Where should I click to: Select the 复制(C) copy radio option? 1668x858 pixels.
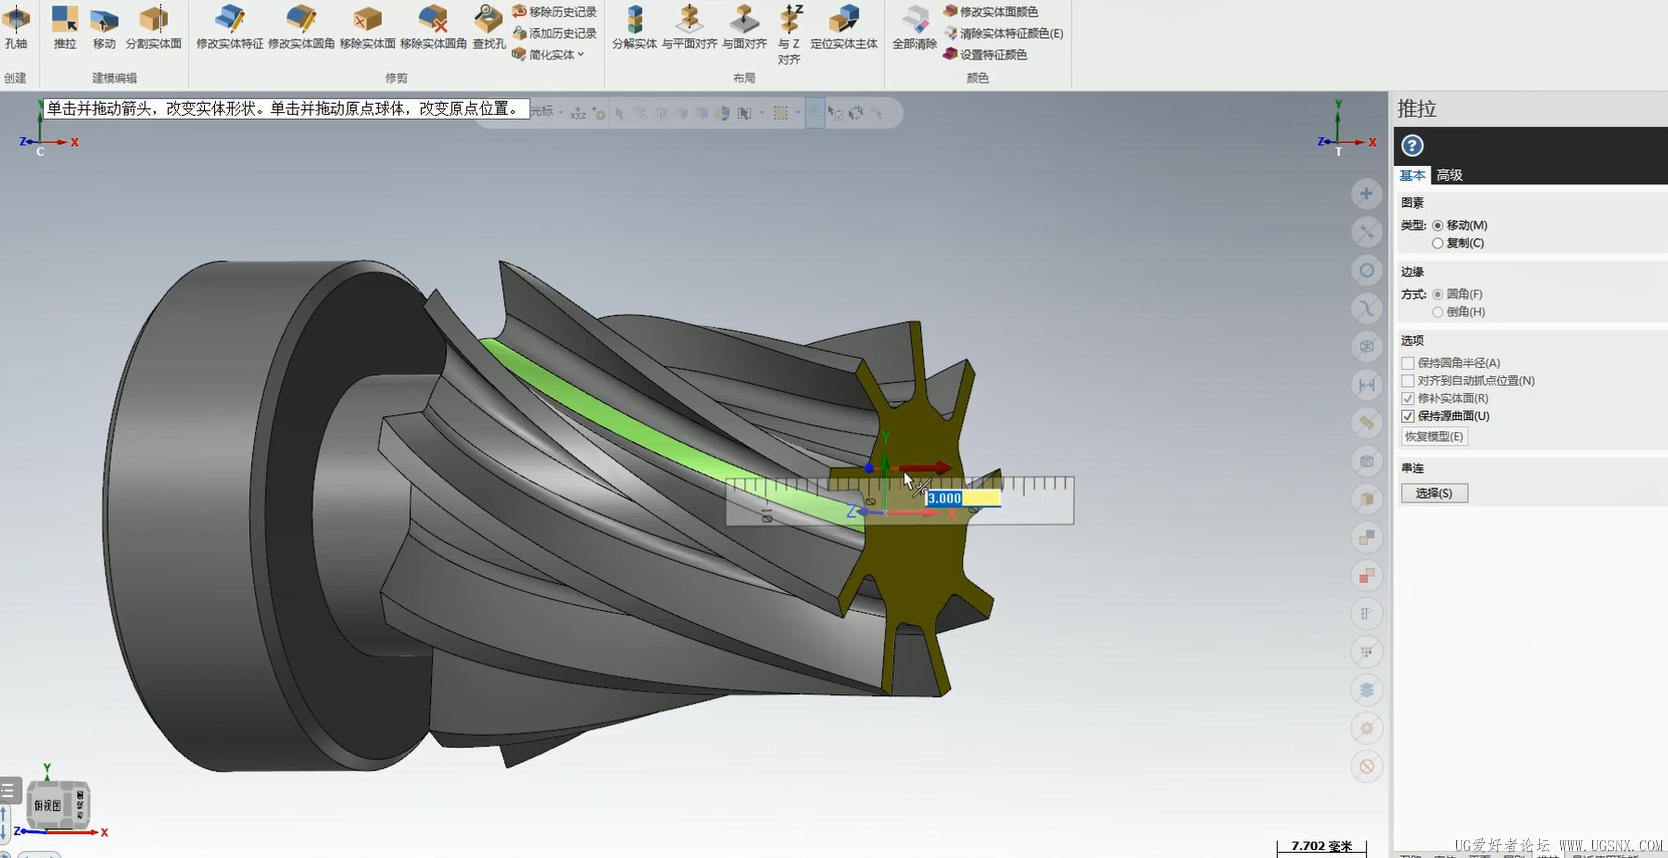[x=1438, y=244]
